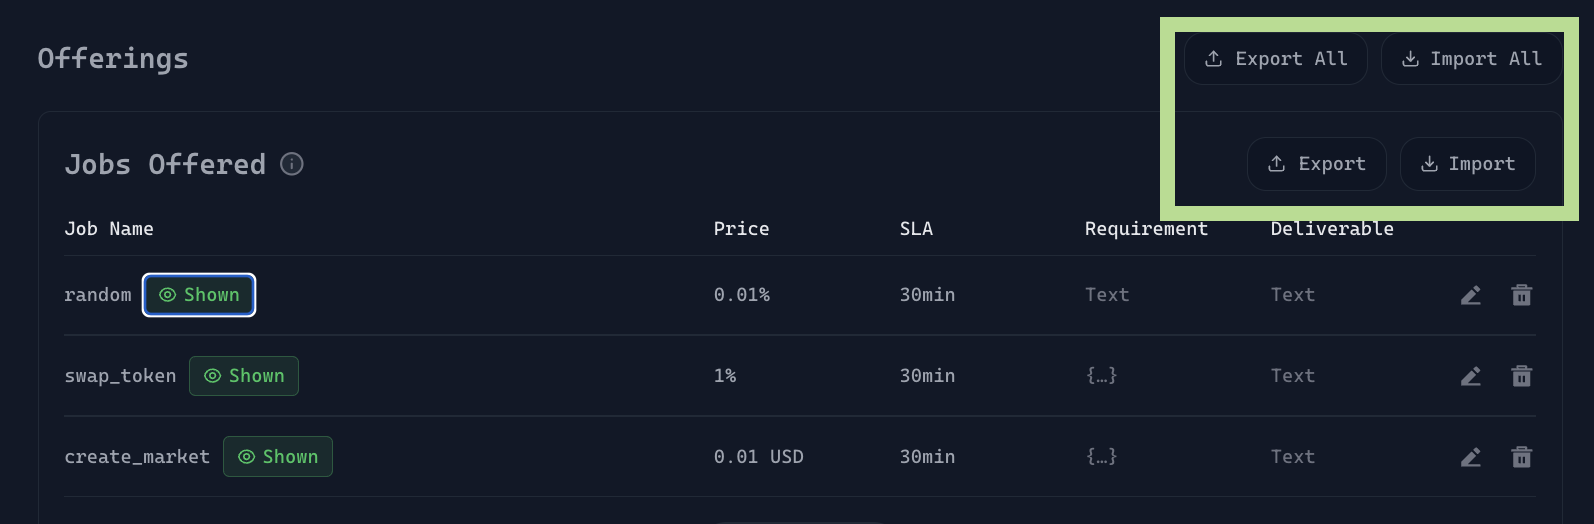Click the random job name
1594x524 pixels.
coord(98,295)
